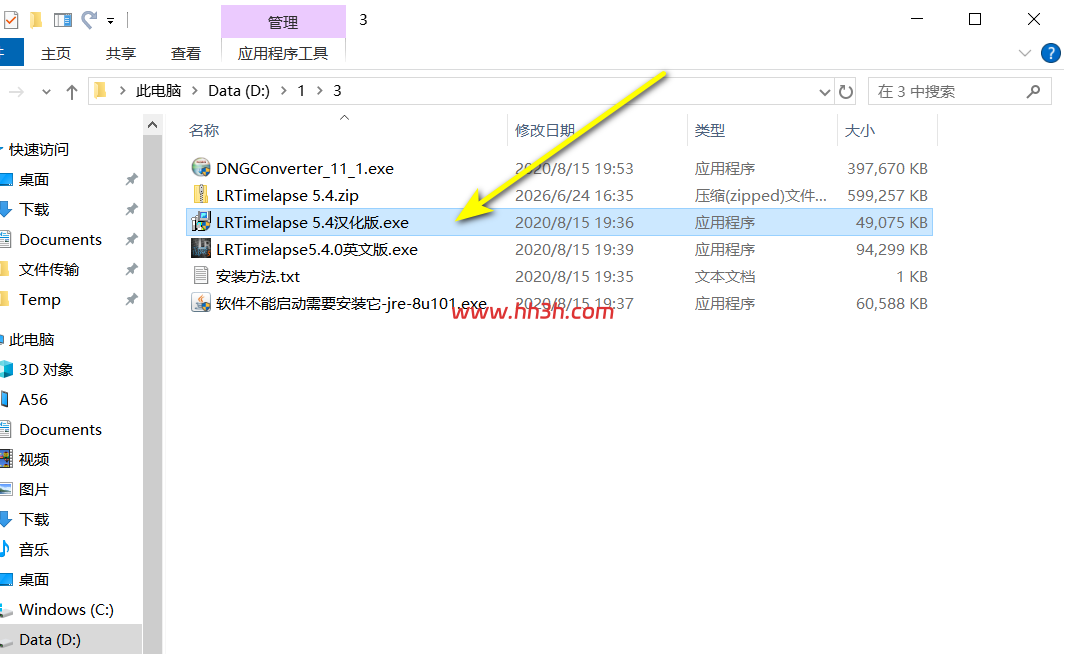The image size is (1065, 654).
Task: Open 音乐 in the navigation pane
Action: coord(34,549)
